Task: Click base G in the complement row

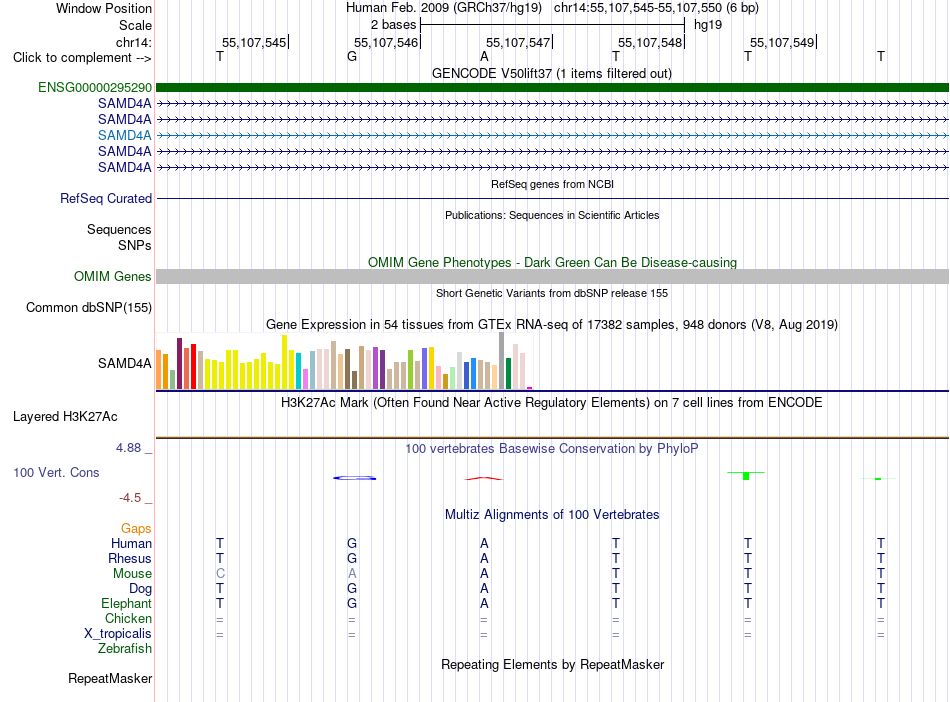Action: coord(352,57)
